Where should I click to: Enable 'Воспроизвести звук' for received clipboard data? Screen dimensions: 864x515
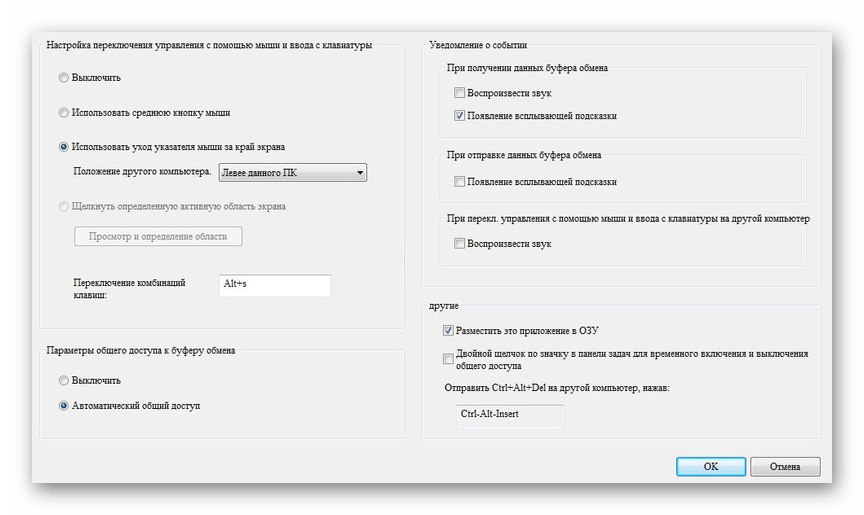coord(459,93)
